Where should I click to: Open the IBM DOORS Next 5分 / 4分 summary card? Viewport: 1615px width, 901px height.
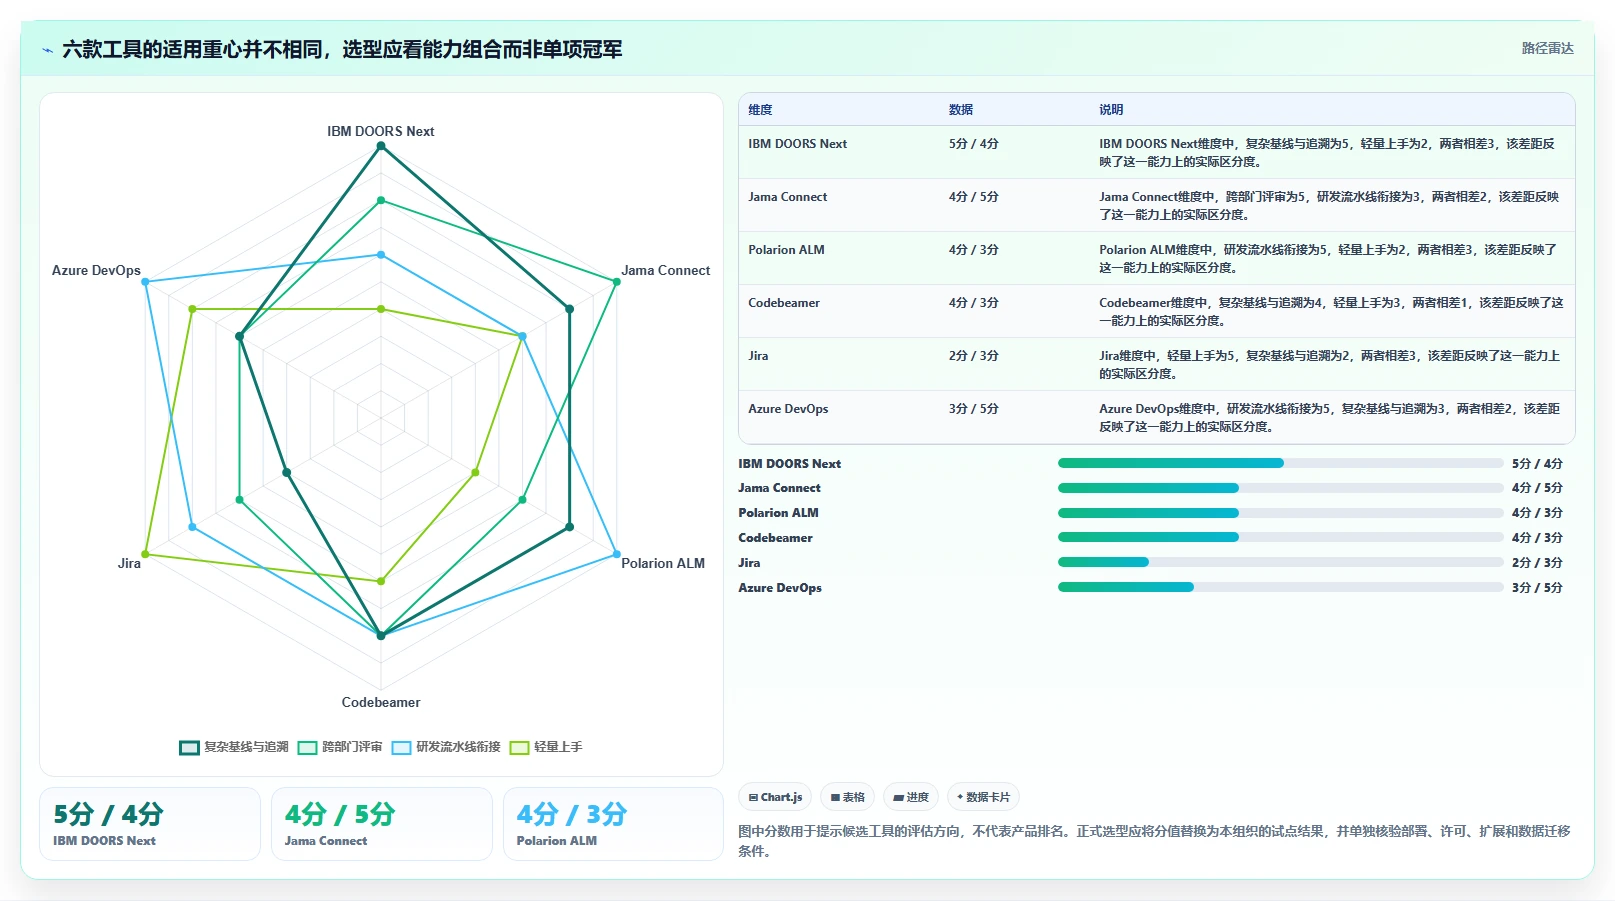pyautogui.click(x=150, y=824)
